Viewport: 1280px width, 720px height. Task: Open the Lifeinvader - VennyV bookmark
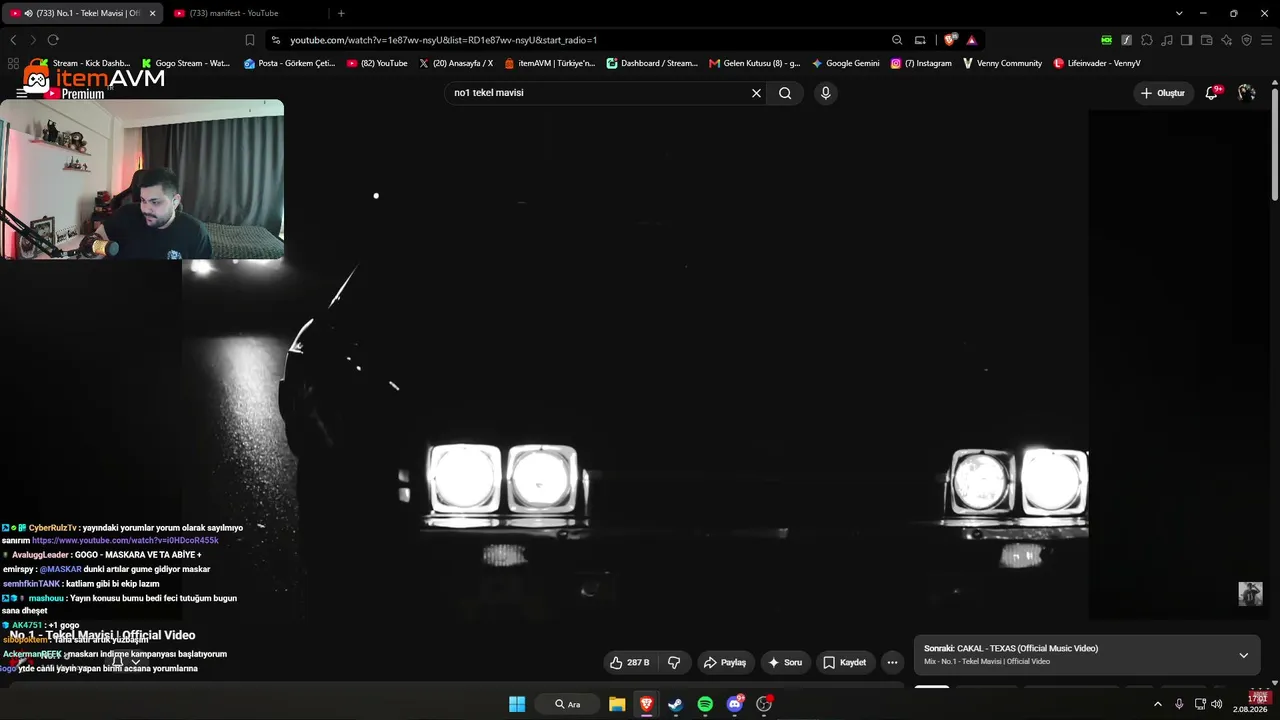click(1097, 63)
